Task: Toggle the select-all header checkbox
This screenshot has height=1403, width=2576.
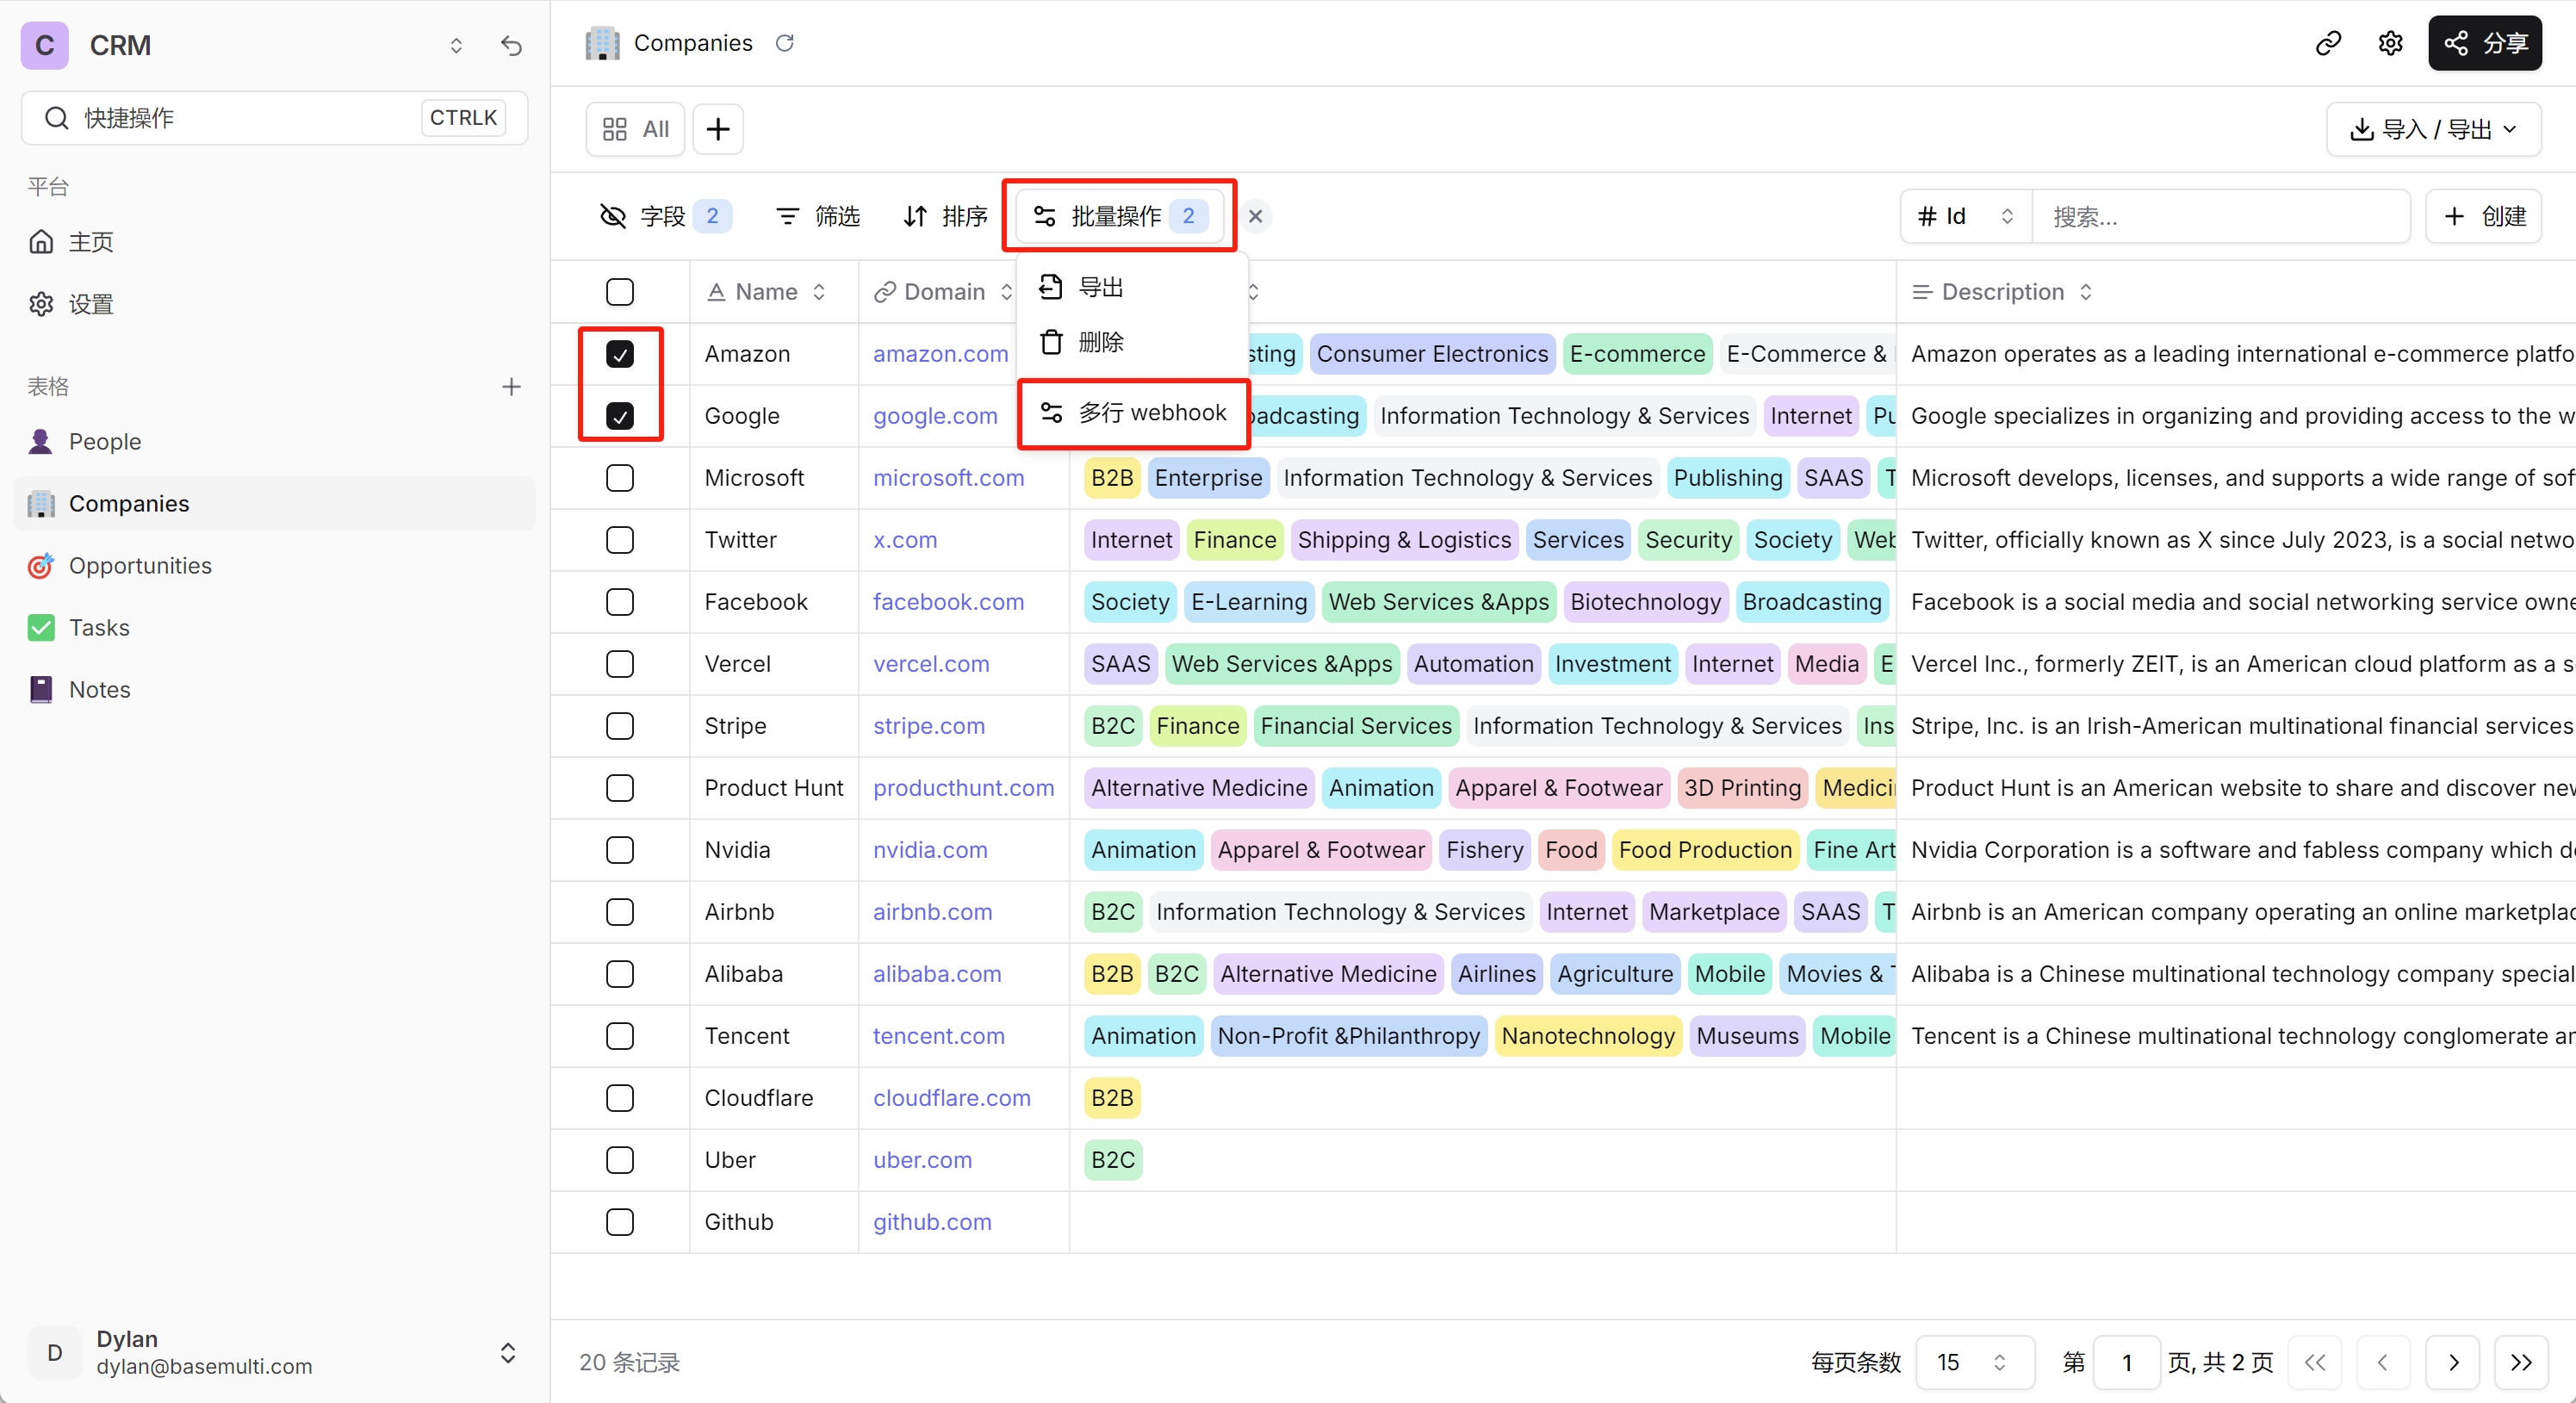Action: pos(620,292)
